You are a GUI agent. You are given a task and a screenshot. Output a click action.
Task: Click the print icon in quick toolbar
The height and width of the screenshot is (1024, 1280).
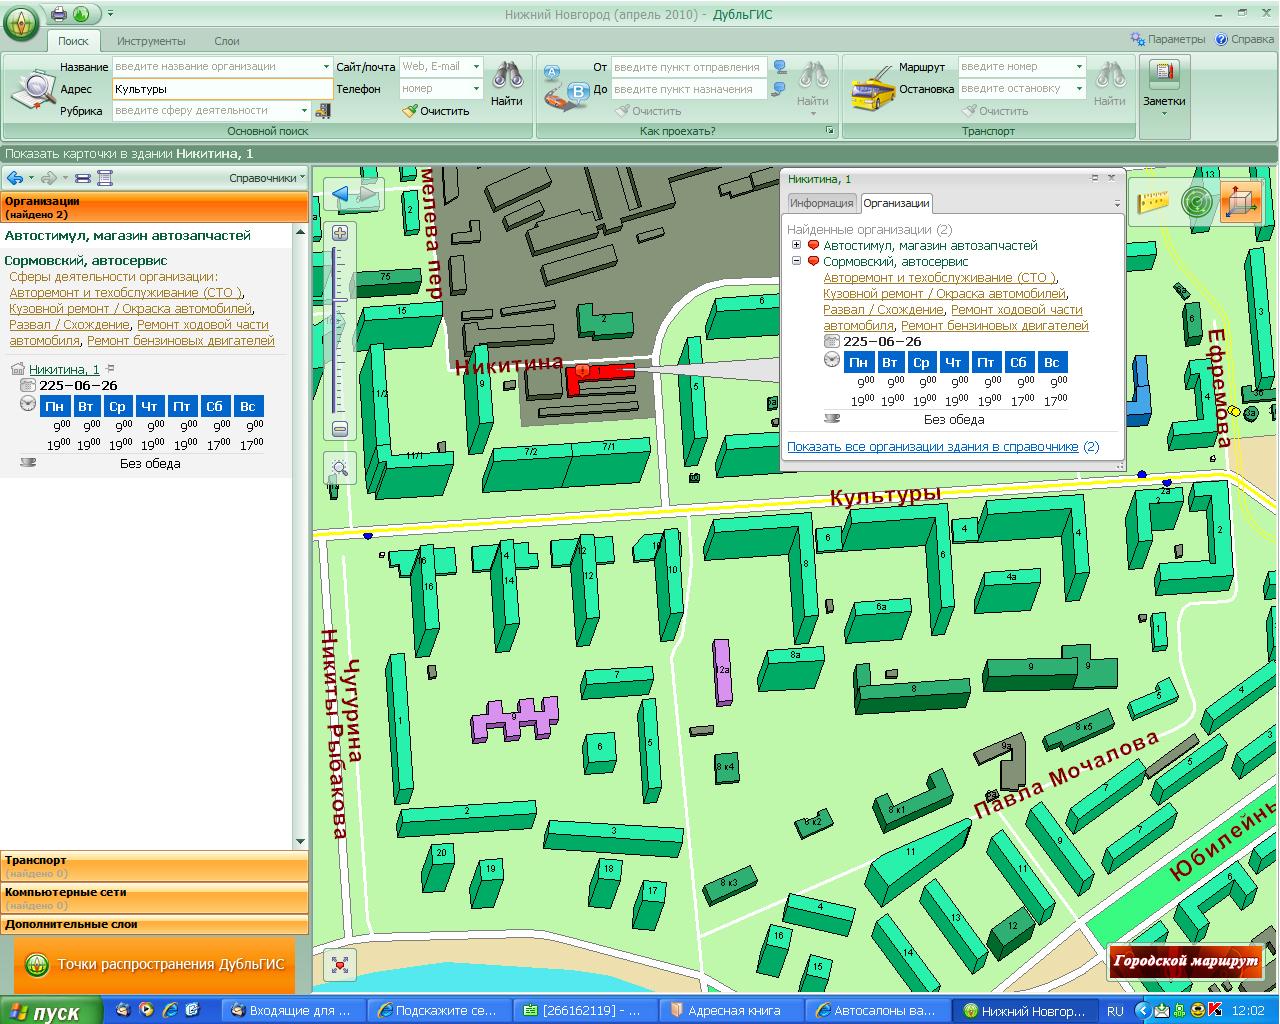pos(59,14)
